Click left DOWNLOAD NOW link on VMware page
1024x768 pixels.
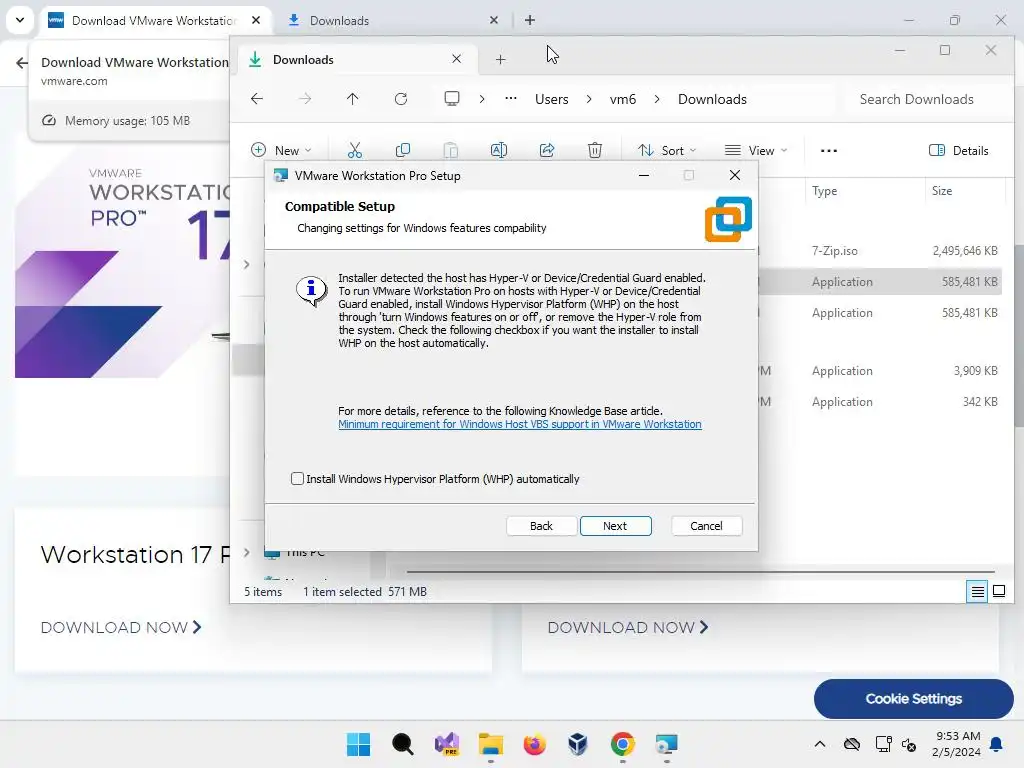click(x=121, y=628)
